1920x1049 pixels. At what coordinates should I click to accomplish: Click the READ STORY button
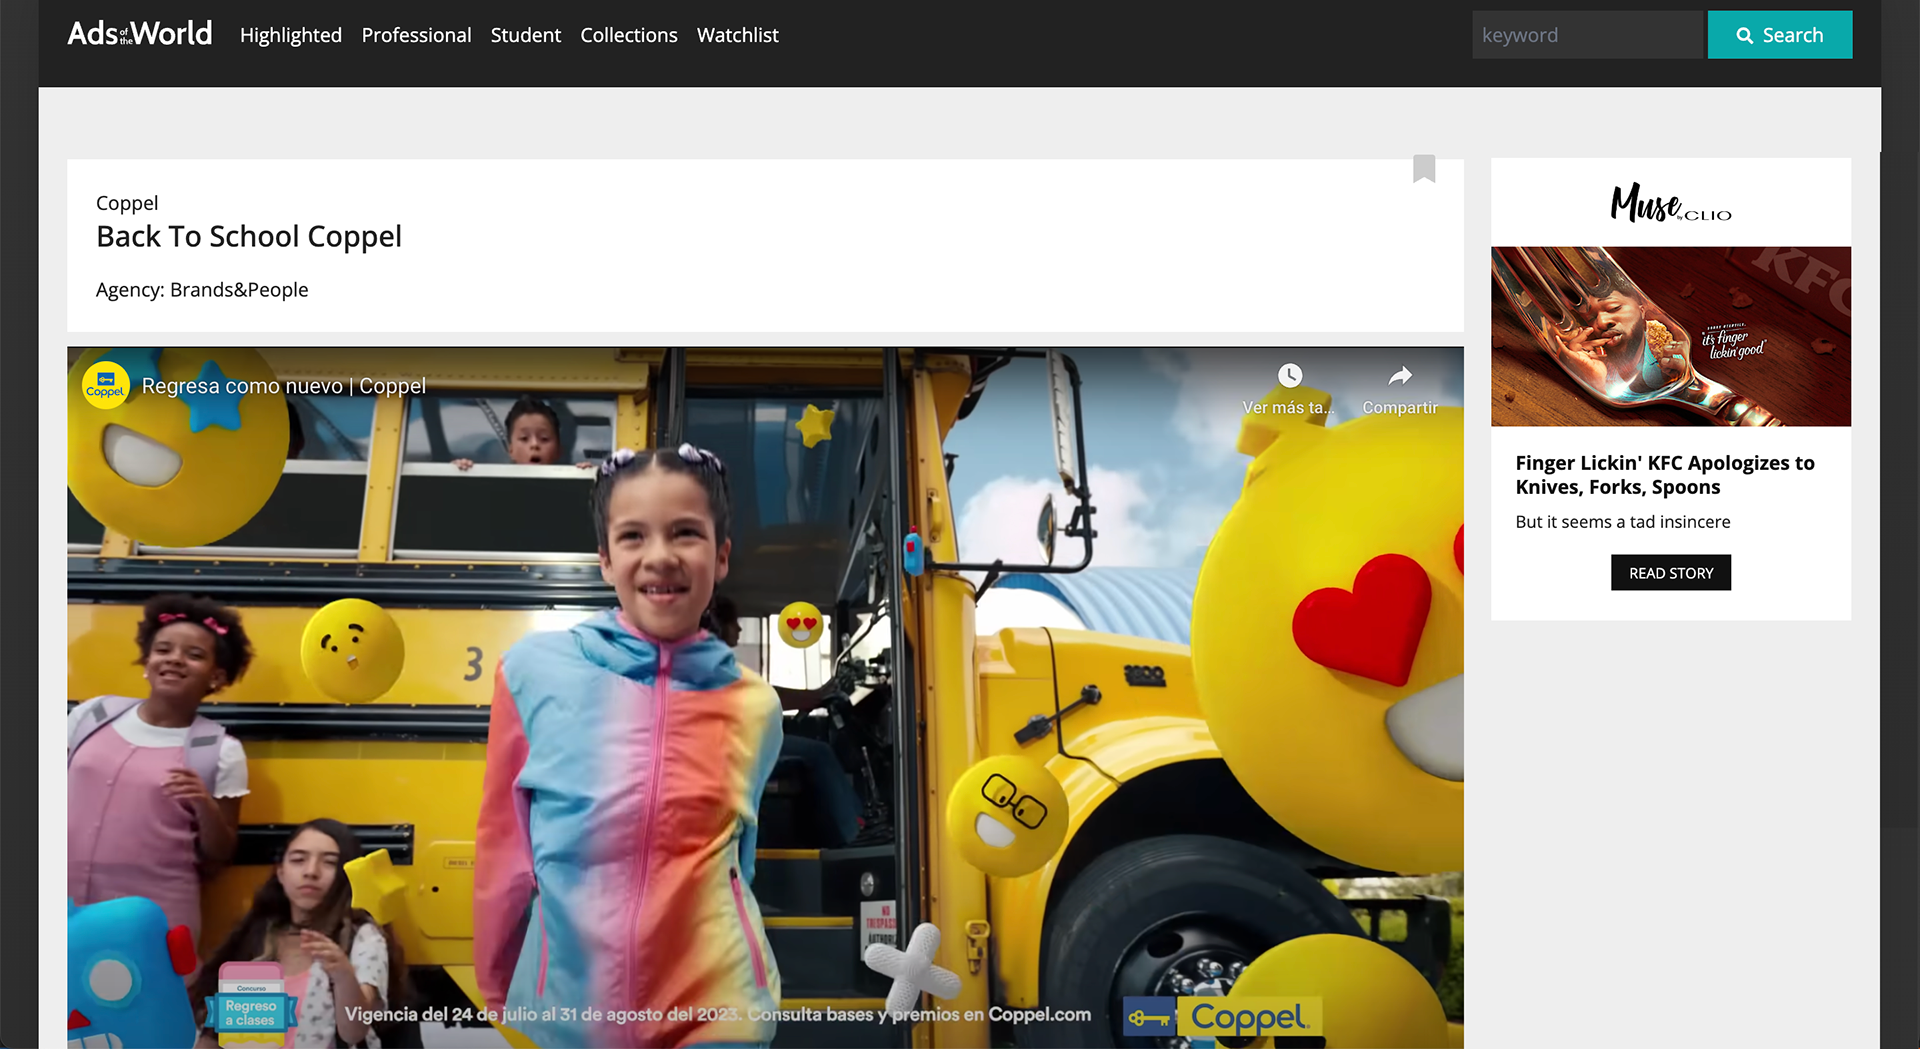1671,573
